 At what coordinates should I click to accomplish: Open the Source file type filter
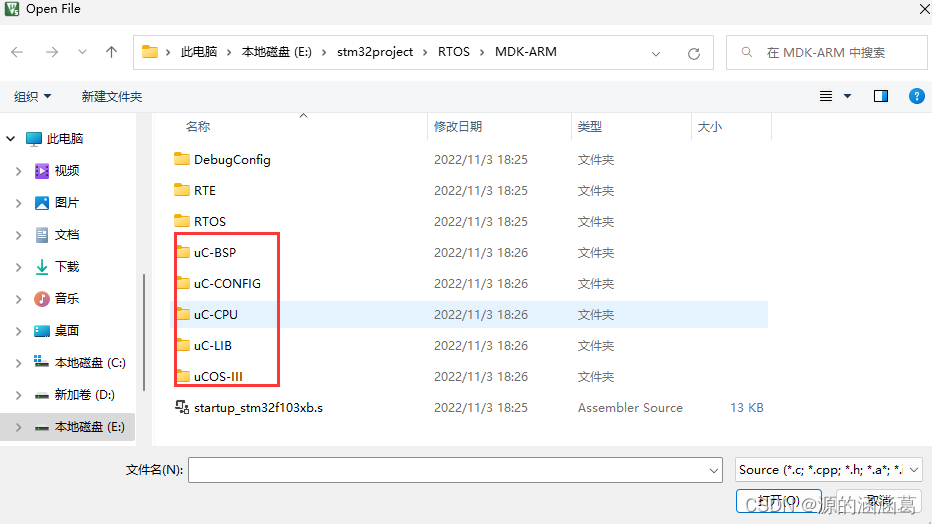[829, 470]
